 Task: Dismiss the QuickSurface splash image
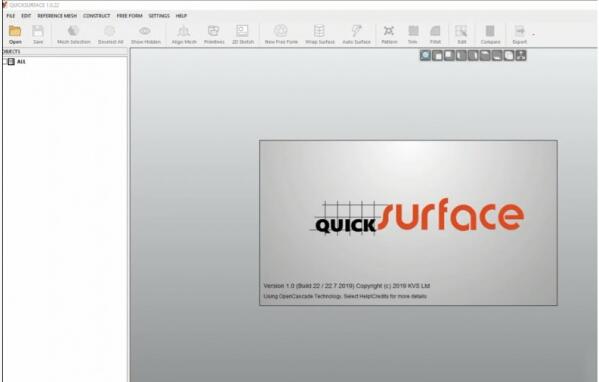click(408, 223)
